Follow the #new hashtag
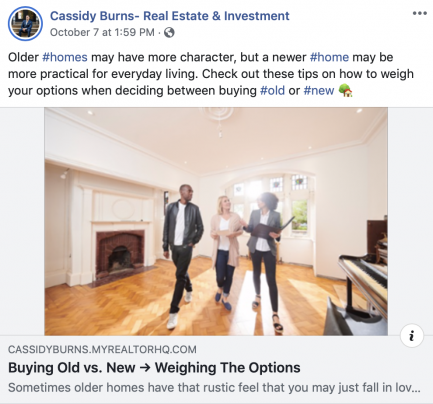Viewport: 433px width, 404px height. point(319,90)
